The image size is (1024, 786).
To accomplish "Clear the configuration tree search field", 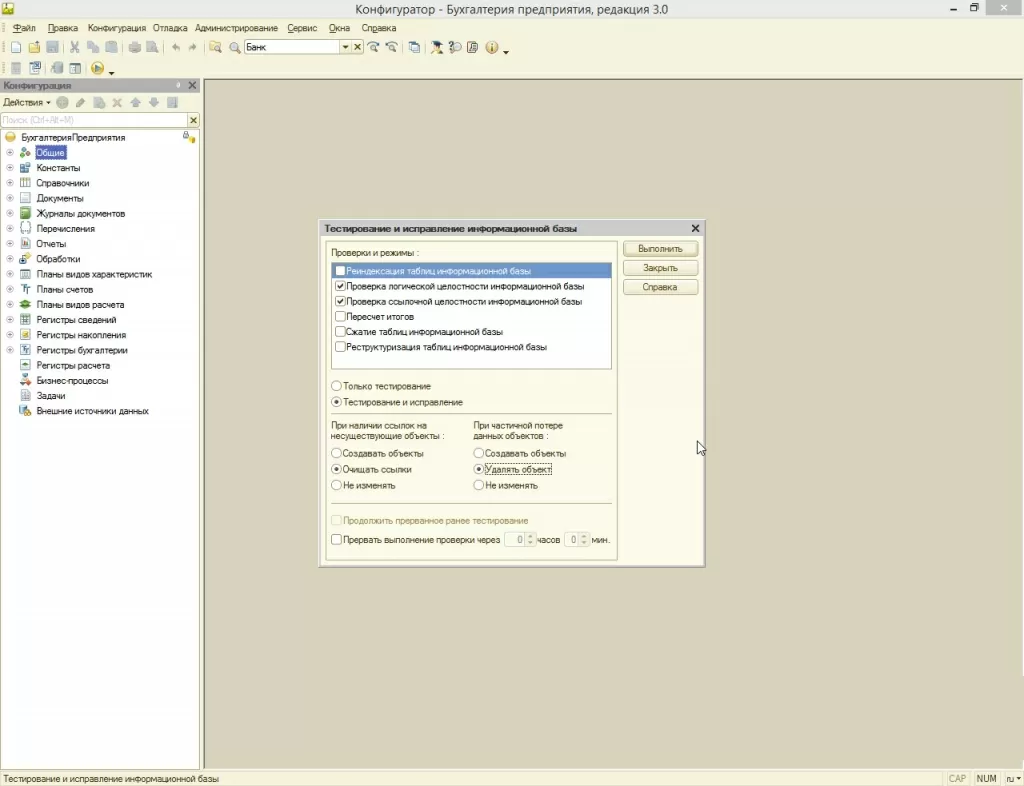I will tap(194, 120).
